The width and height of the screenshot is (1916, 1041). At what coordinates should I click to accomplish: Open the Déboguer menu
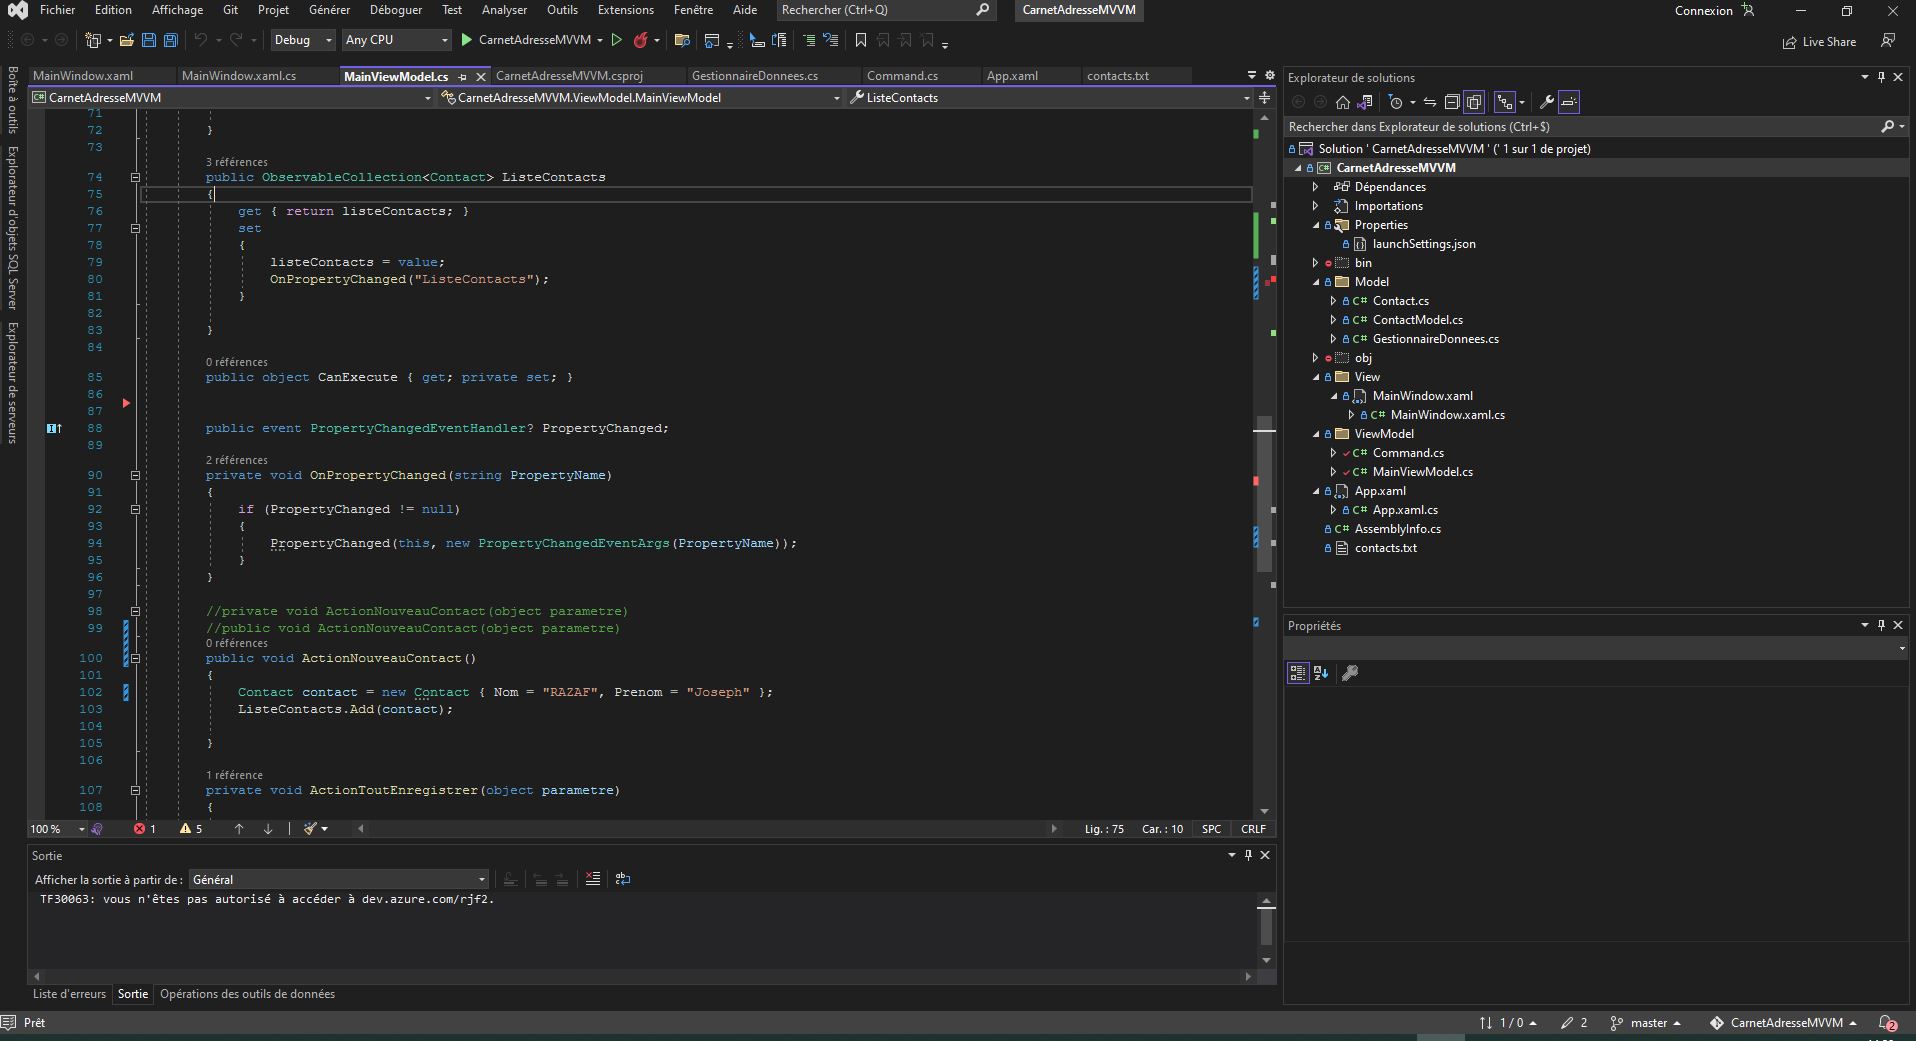coord(395,10)
